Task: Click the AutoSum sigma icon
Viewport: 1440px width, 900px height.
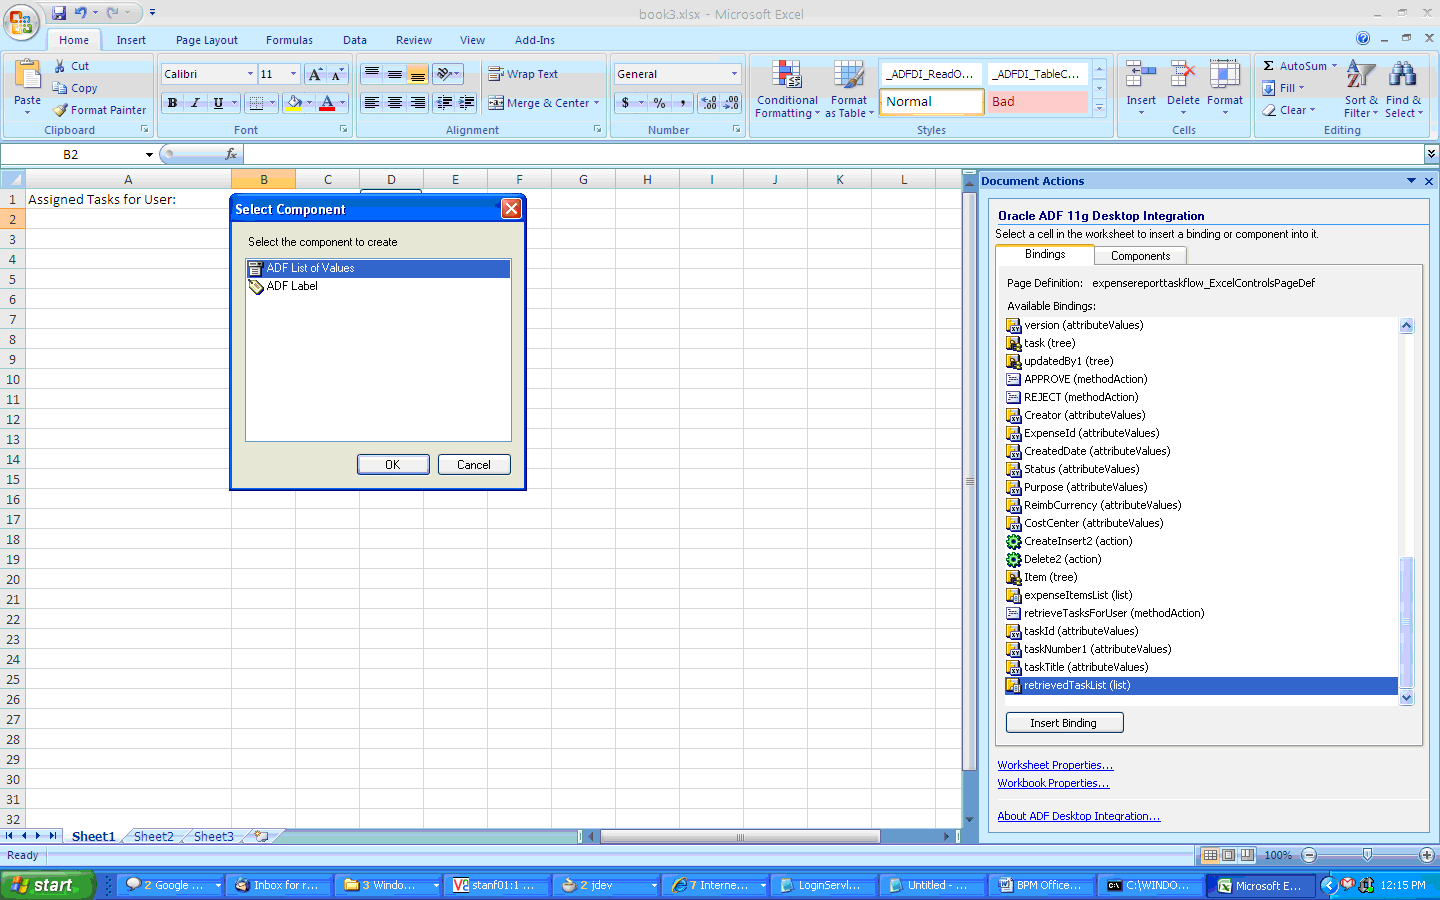Action: (x=1268, y=66)
